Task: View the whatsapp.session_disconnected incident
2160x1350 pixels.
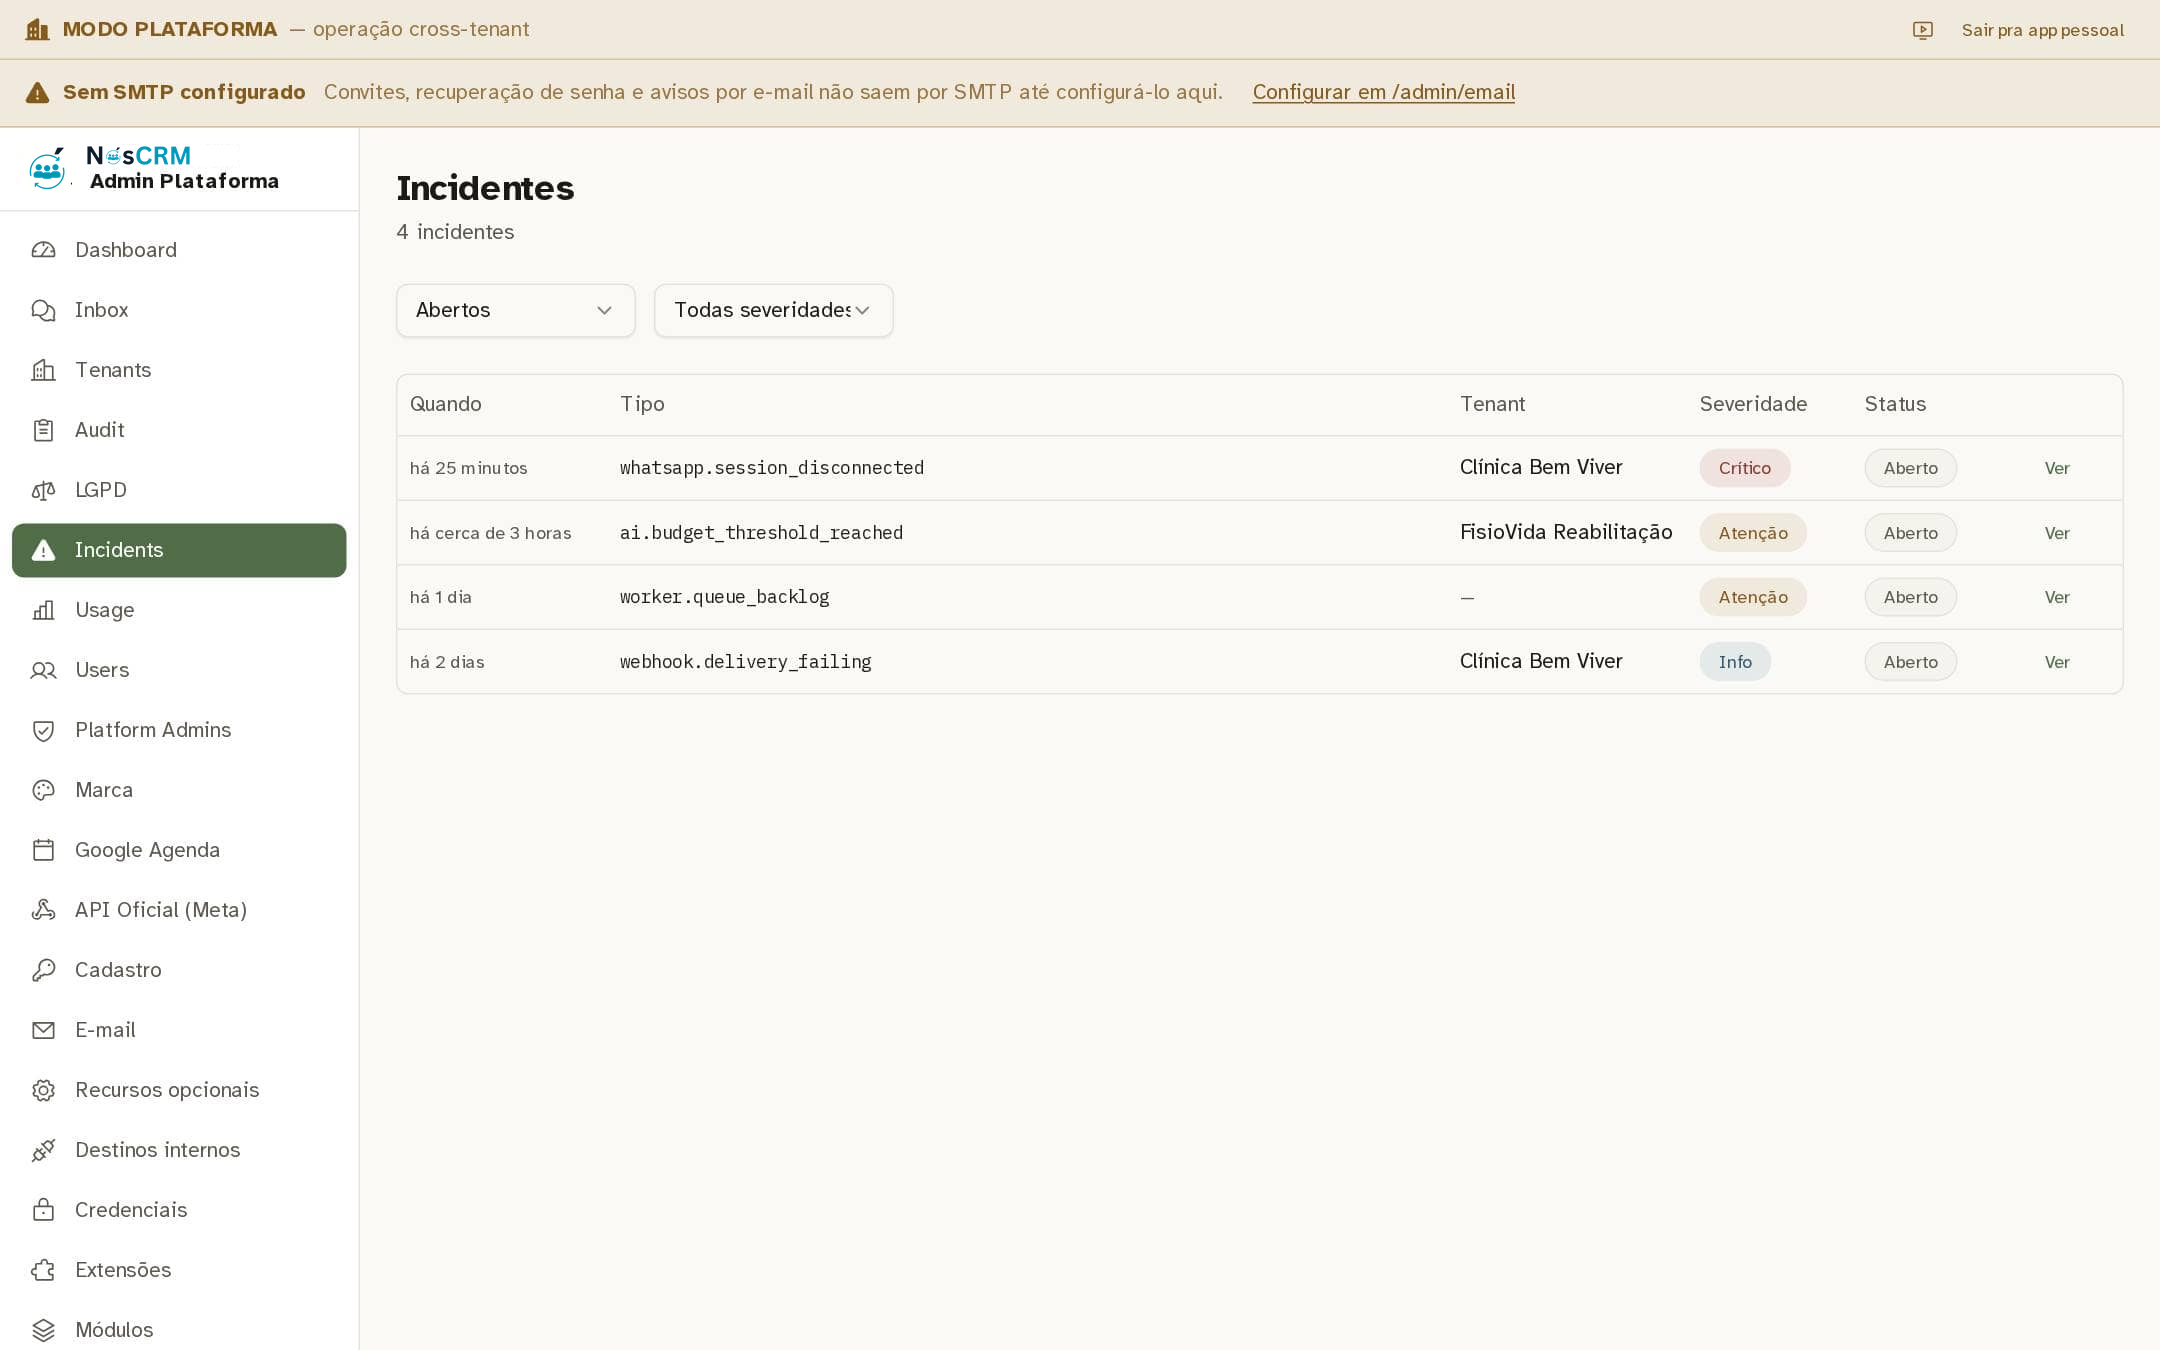Action: 2056,468
